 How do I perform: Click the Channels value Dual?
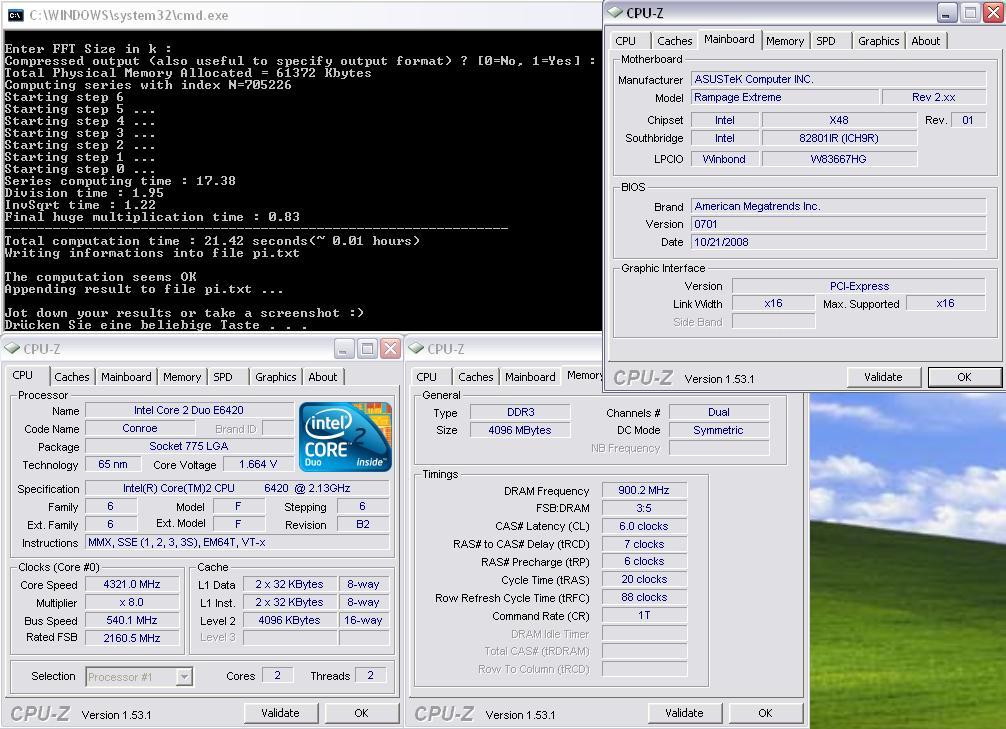pos(719,412)
